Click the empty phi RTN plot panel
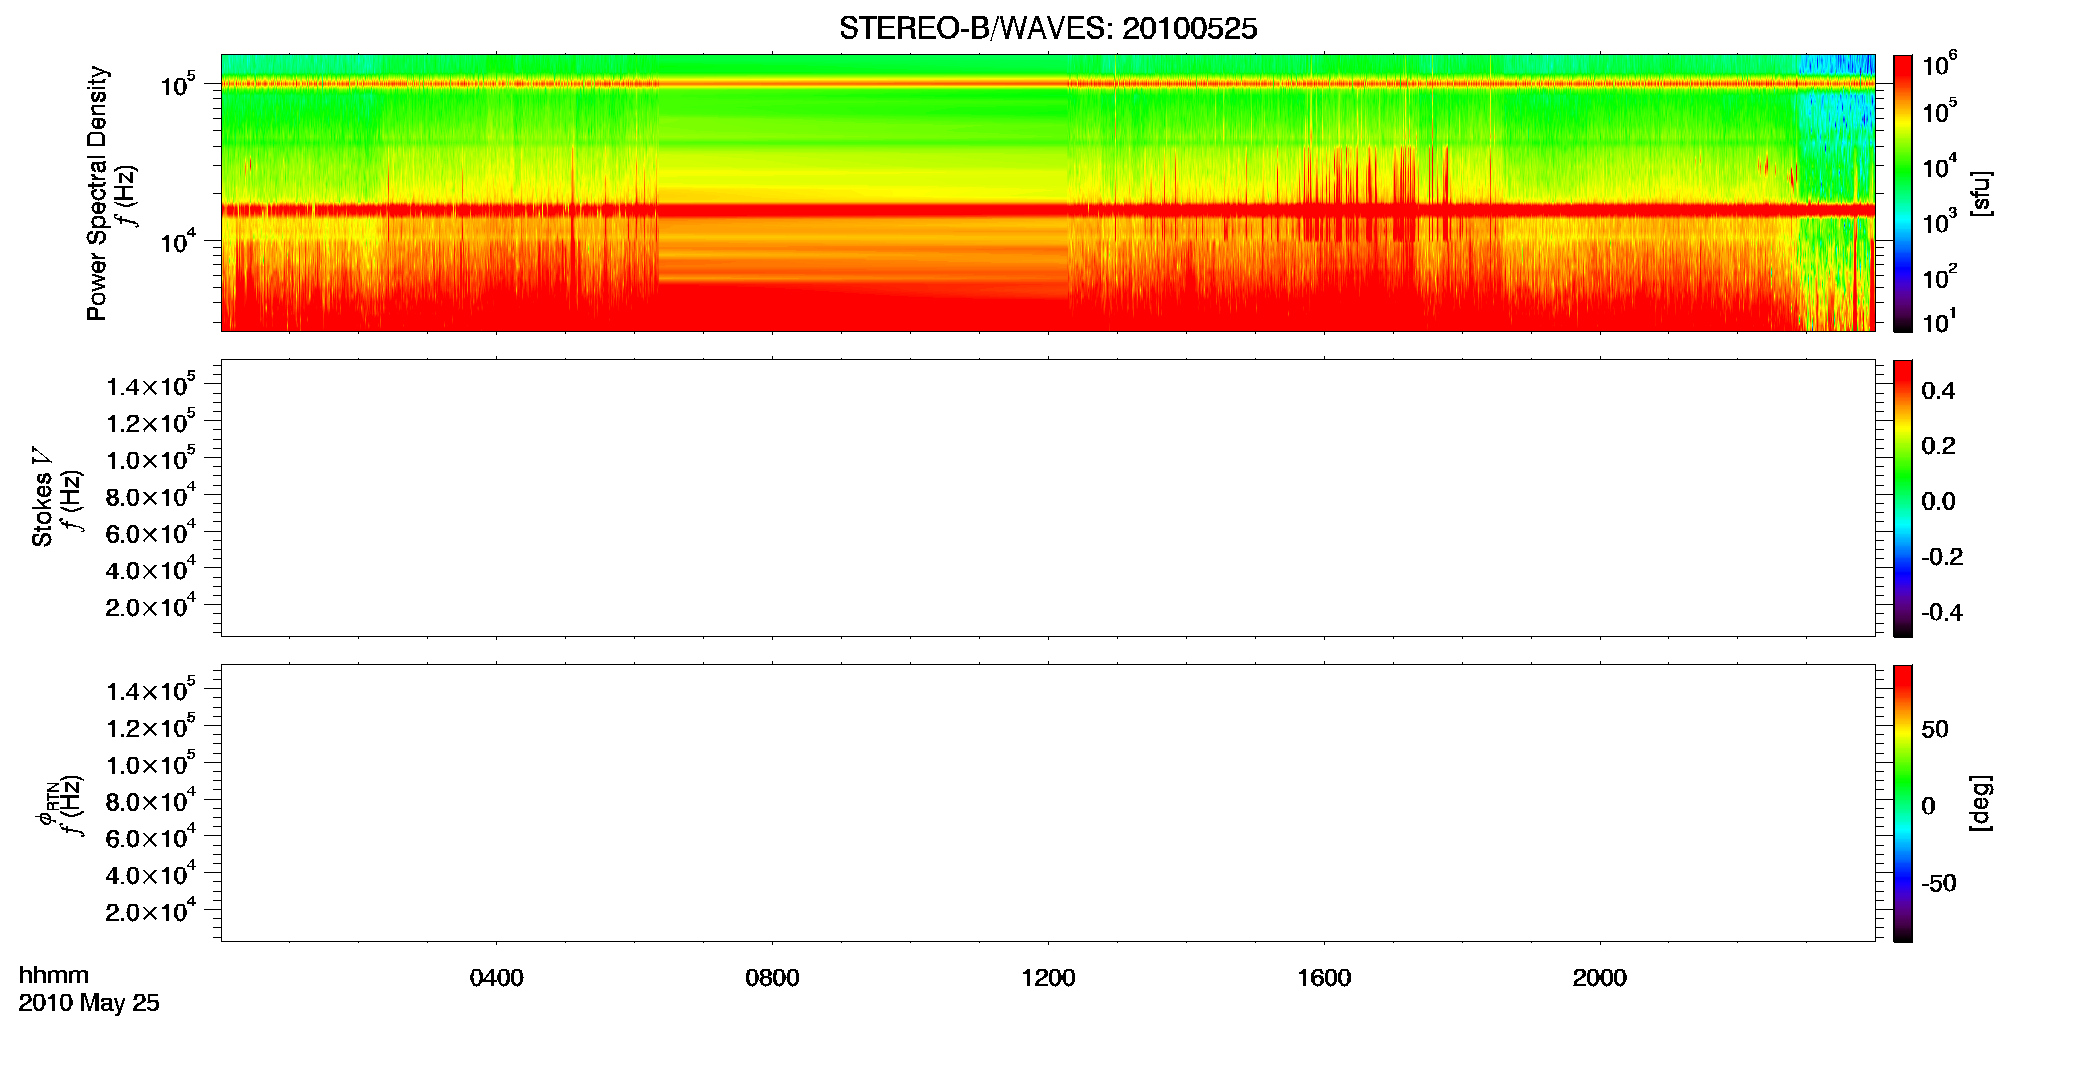The image size is (2096, 1080). point(1048,803)
